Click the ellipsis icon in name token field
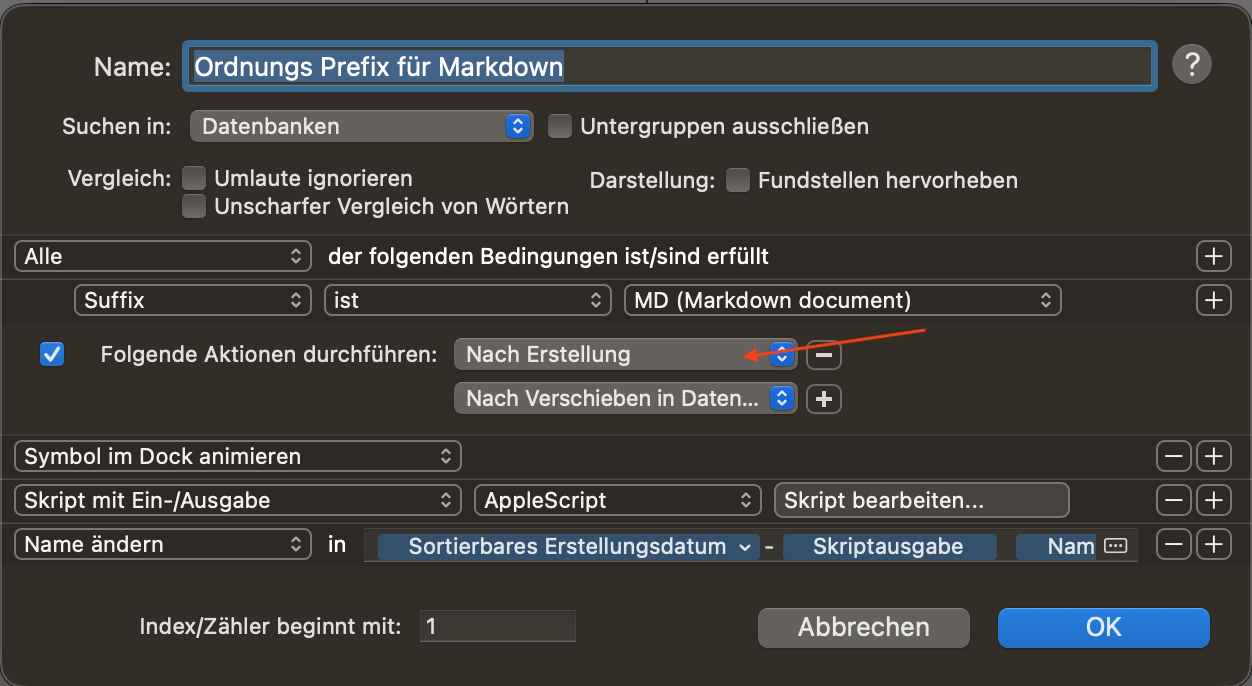Viewport: 1252px width, 686px height. (x=1115, y=546)
